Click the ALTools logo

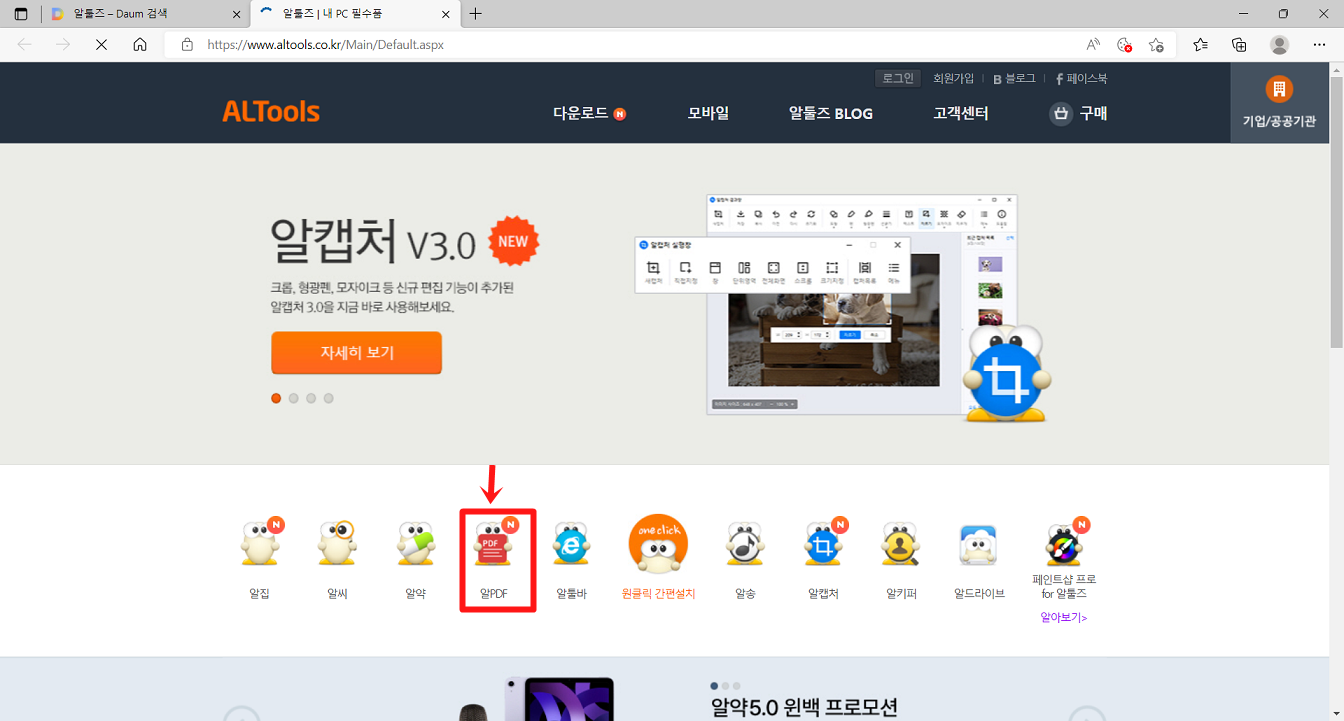271,112
